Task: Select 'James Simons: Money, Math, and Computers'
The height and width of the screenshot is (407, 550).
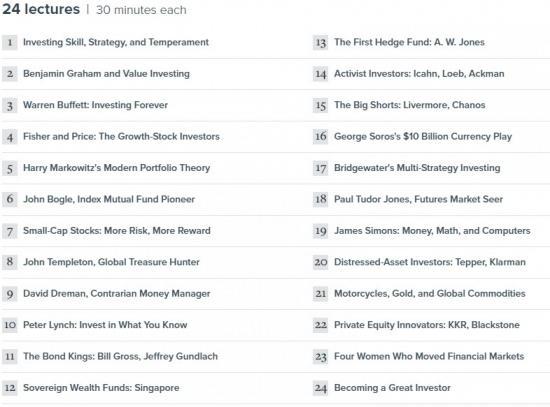Action: click(x=432, y=231)
